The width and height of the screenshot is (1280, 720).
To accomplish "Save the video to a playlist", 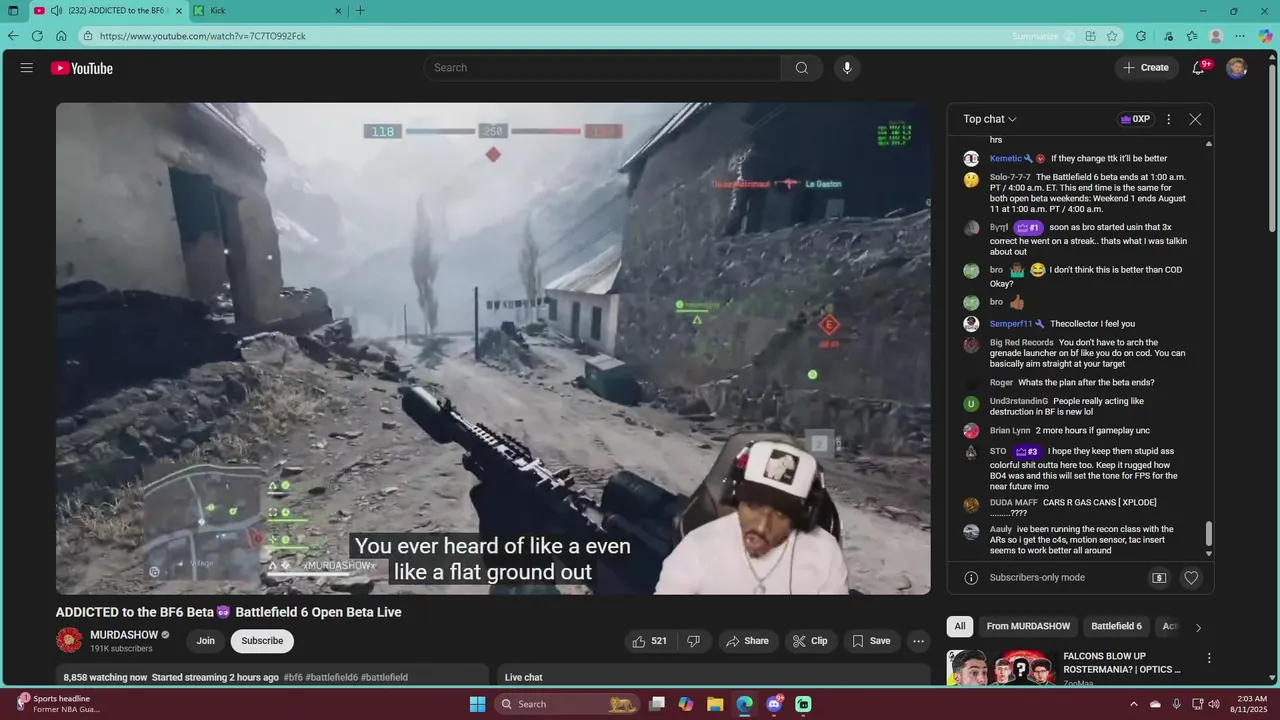I will pyautogui.click(x=870, y=641).
